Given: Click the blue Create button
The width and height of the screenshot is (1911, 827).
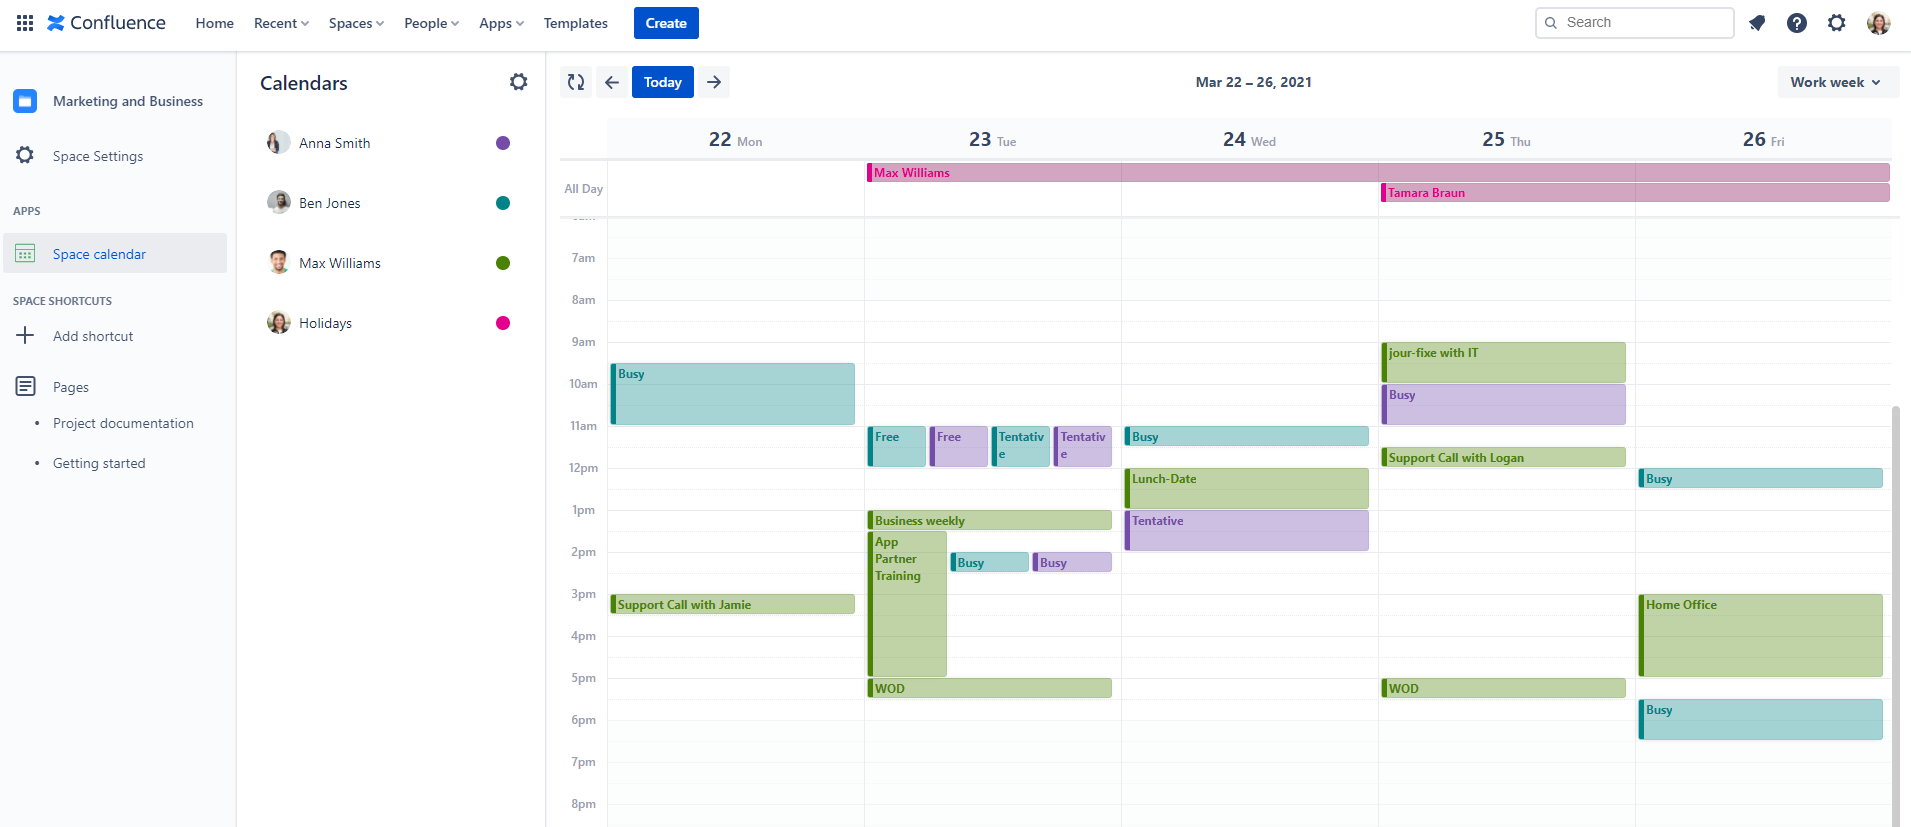Looking at the screenshot, I should click(x=666, y=23).
